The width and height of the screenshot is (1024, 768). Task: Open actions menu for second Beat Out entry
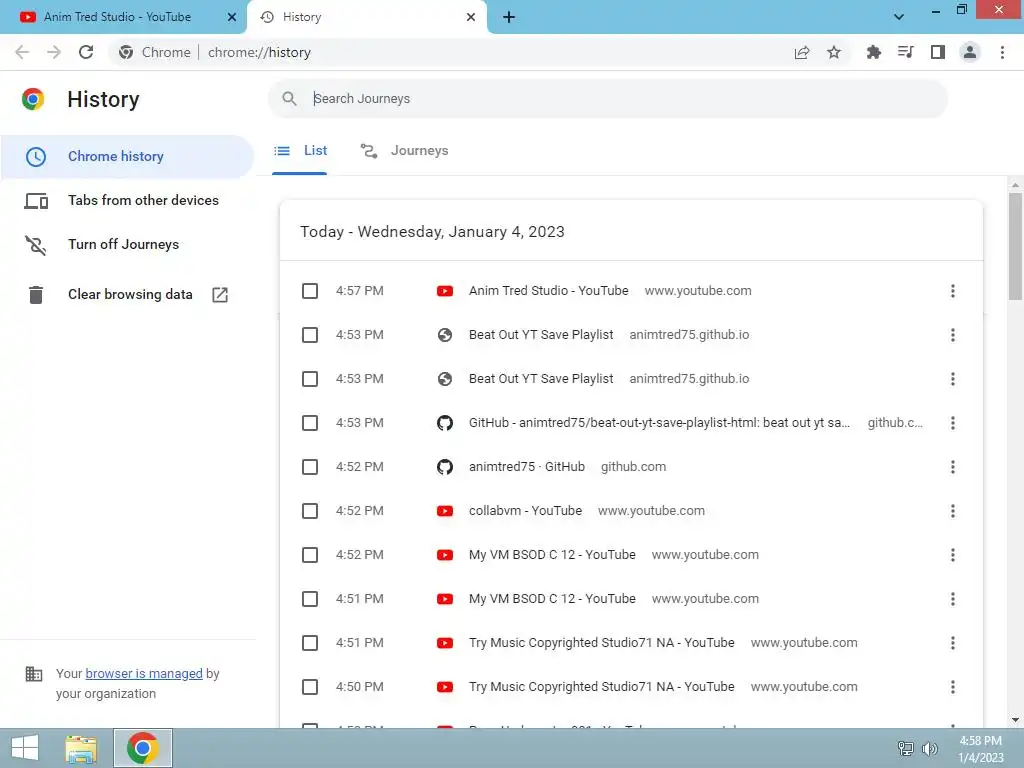click(x=953, y=379)
